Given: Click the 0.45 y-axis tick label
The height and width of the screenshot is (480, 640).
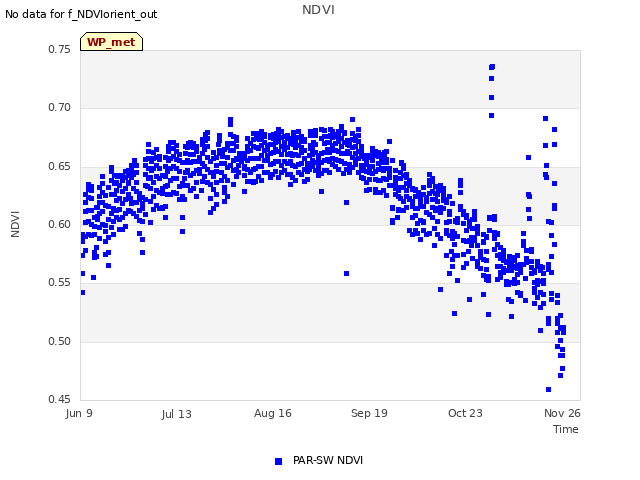Looking at the screenshot, I should 60,399.
